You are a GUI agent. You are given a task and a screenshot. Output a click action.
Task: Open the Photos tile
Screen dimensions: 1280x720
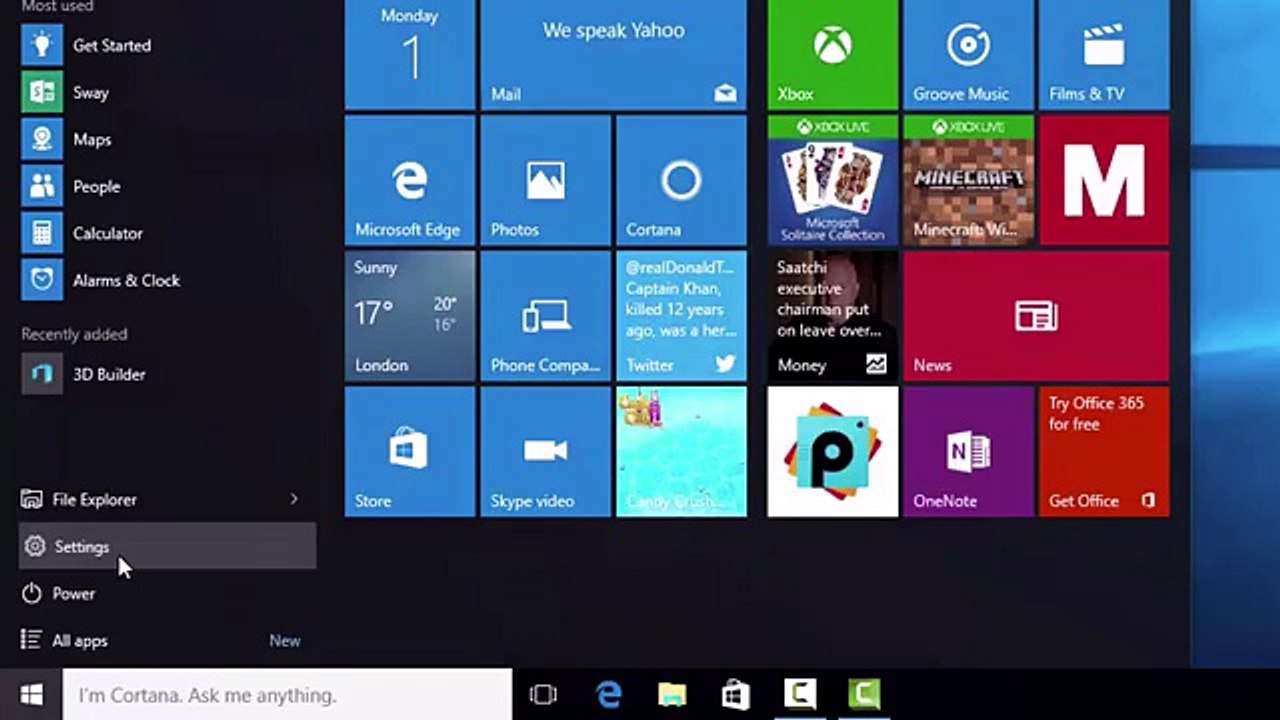[545, 180]
